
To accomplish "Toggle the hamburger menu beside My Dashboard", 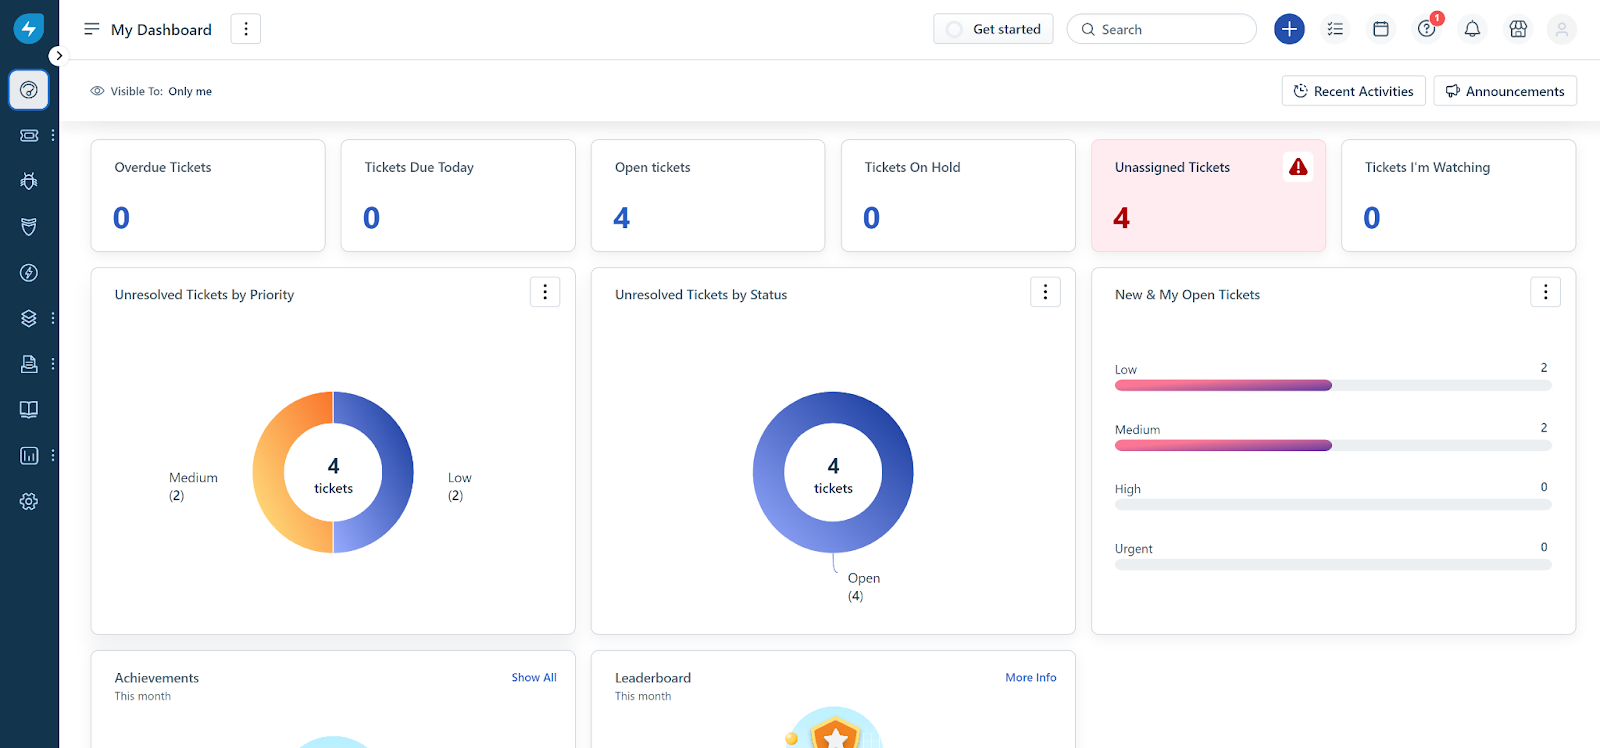I will [92, 29].
